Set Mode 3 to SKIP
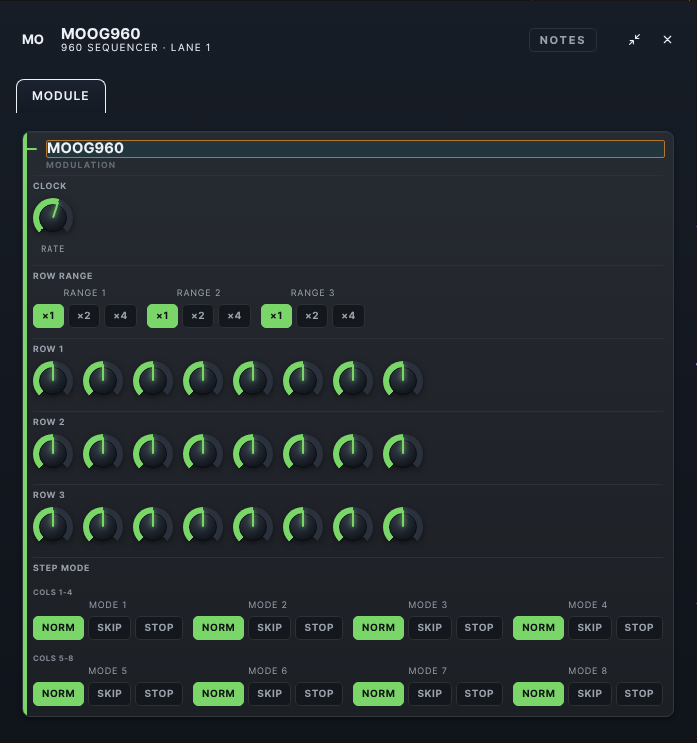 point(430,628)
